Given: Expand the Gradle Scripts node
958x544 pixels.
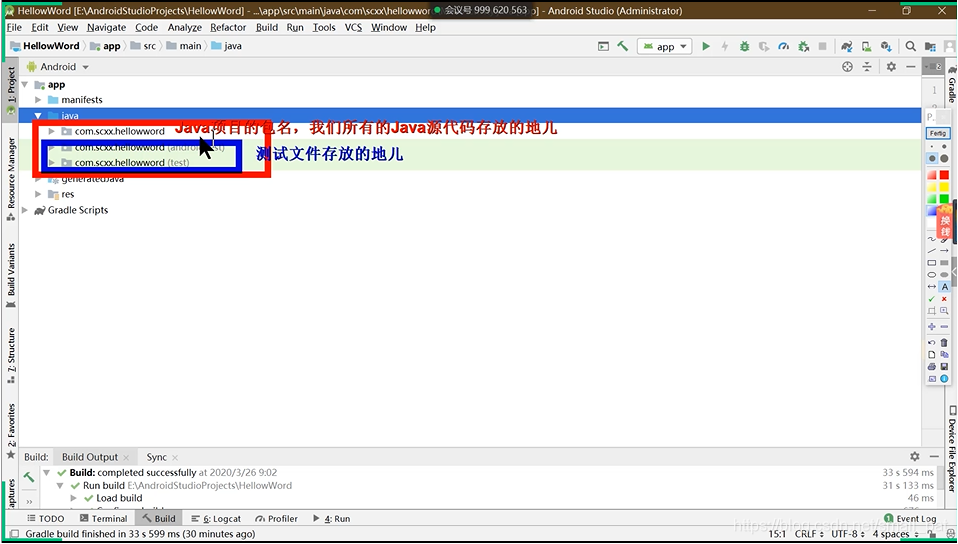Looking at the screenshot, I should [24, 210].
